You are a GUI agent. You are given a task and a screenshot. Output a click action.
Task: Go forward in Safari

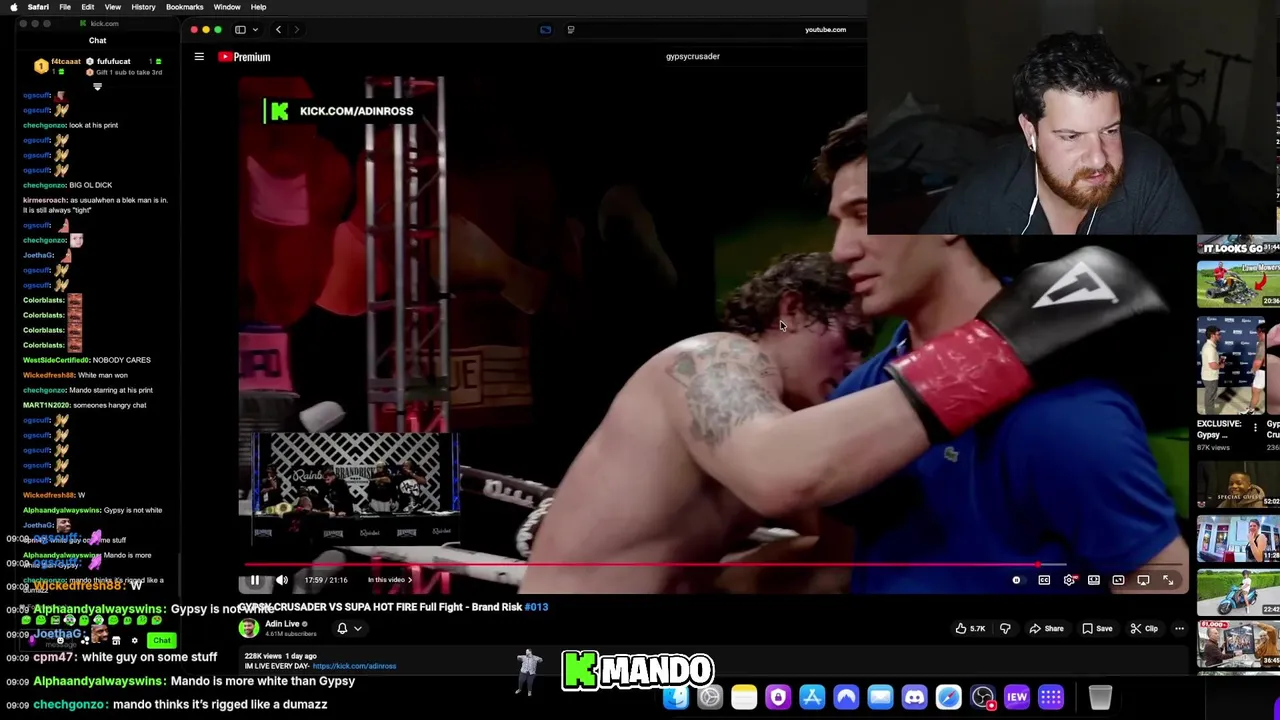tap(296, 30)
